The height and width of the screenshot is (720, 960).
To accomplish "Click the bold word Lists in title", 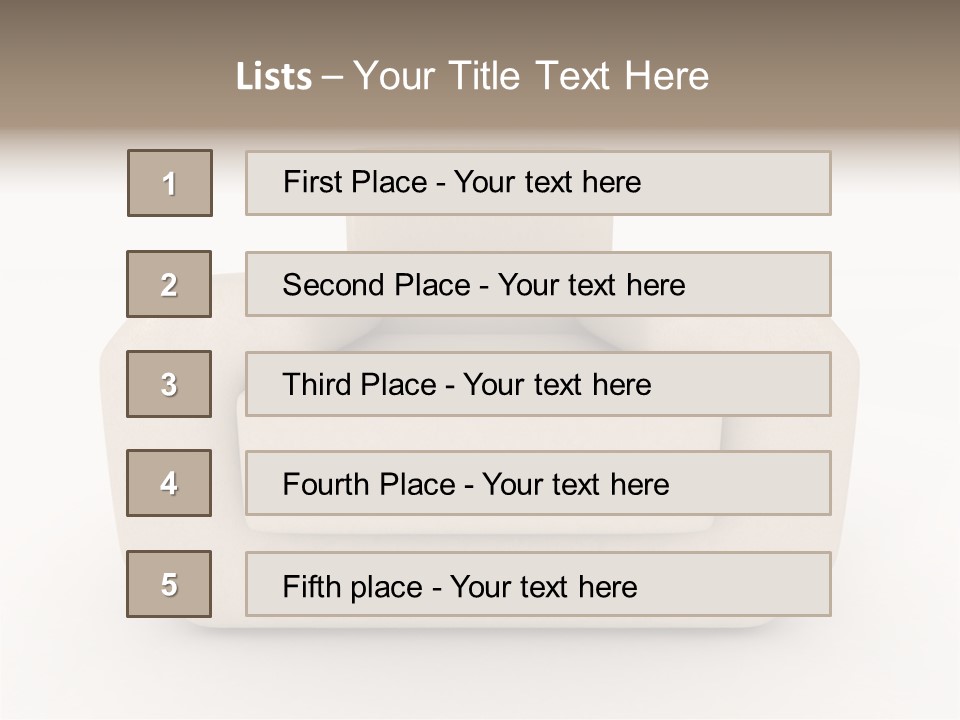I will [x=274, y=76].
